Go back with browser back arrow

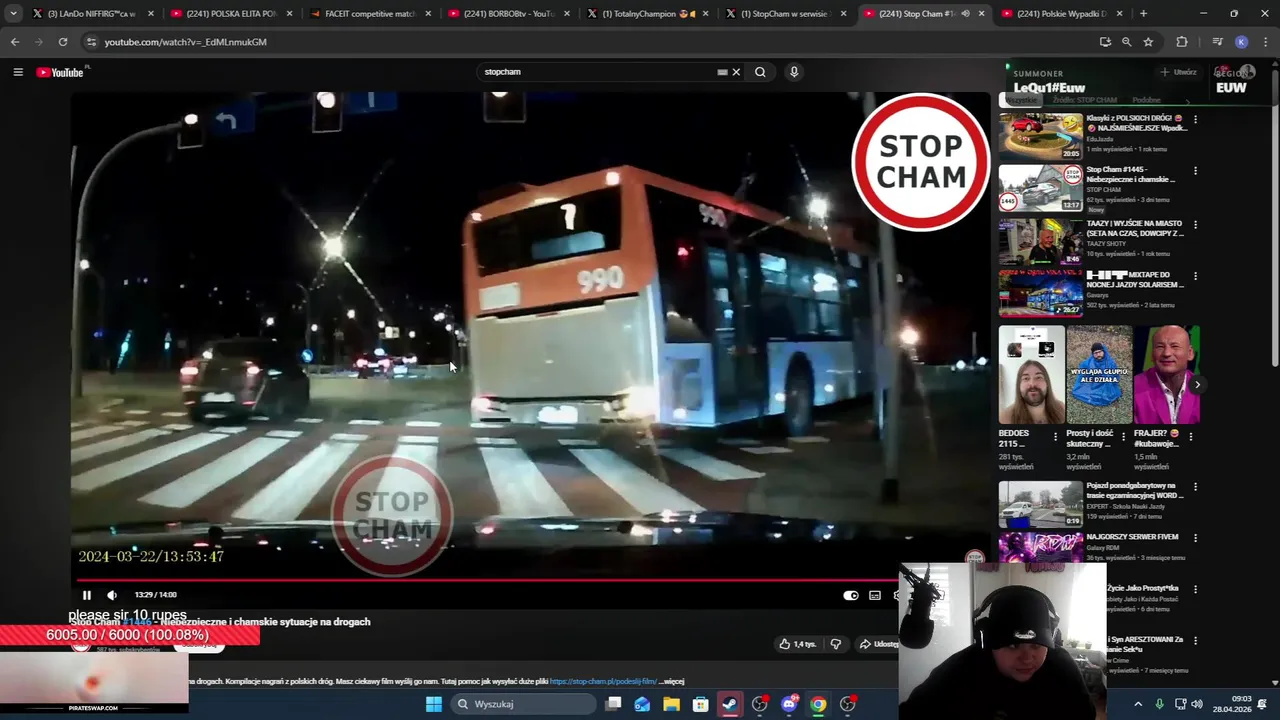[x=15, y=42]
